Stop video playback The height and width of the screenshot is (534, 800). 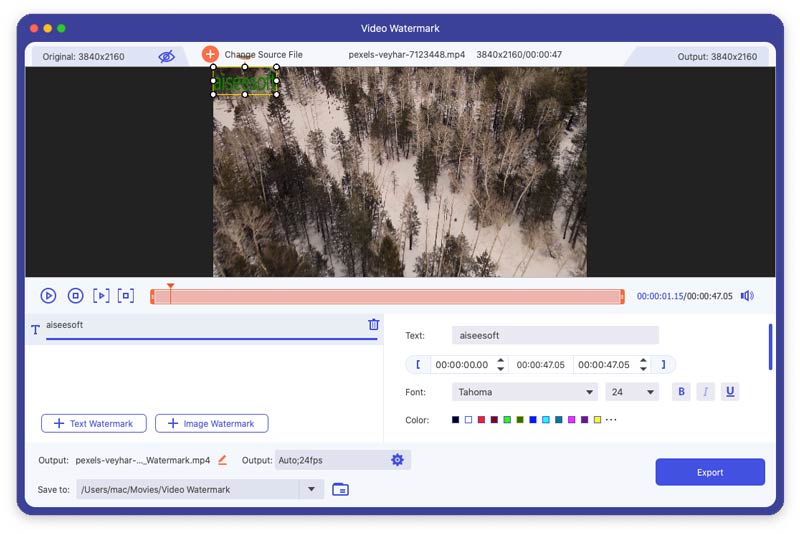tap(75, 296)
